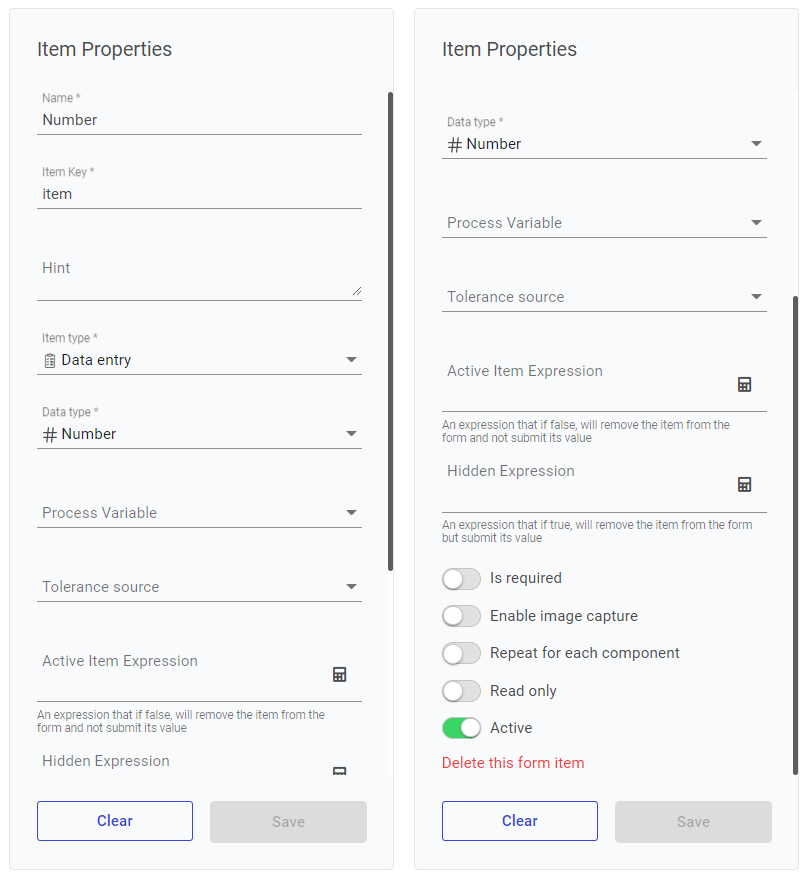The image size is (812, 884).
Task: Expand the Item type dropdown
Action: pyautogui.click(x=351, y=360)
